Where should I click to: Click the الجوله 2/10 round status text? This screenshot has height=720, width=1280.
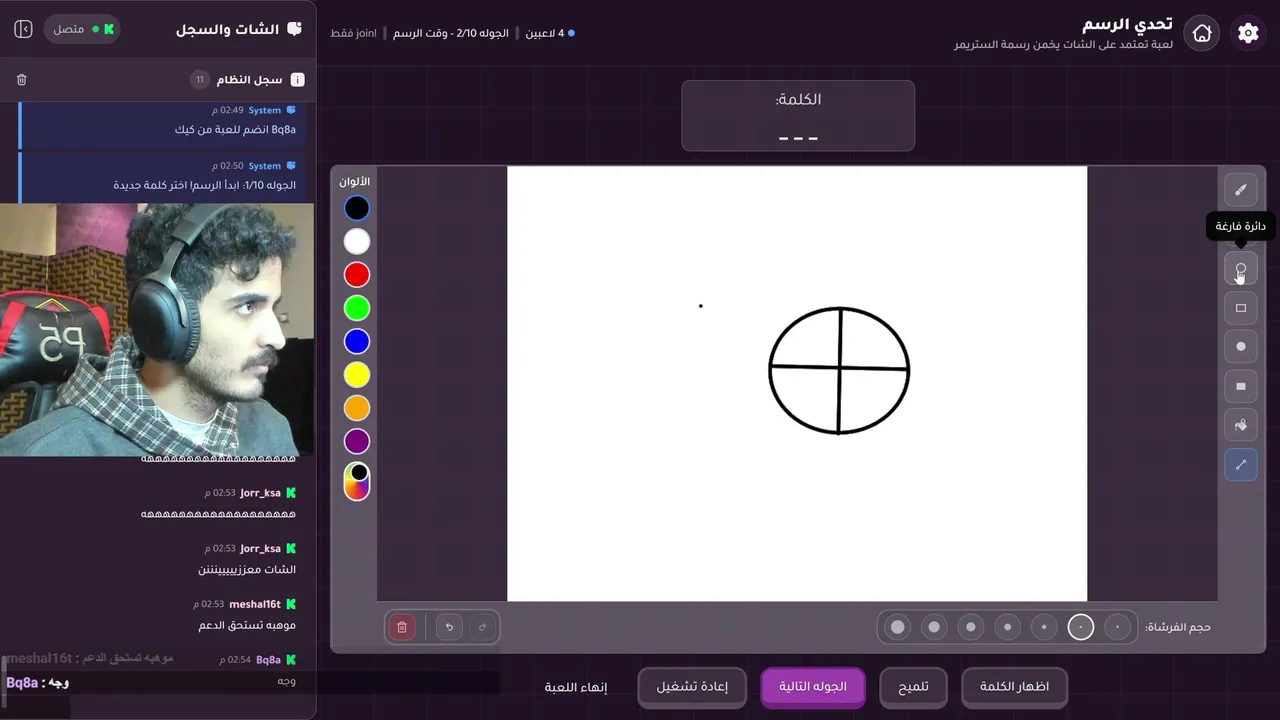click(451, 33)
